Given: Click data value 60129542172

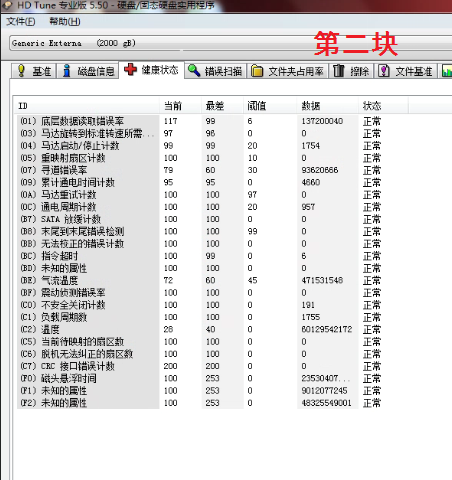Looking at the screenshot, I should pos(327,329).
